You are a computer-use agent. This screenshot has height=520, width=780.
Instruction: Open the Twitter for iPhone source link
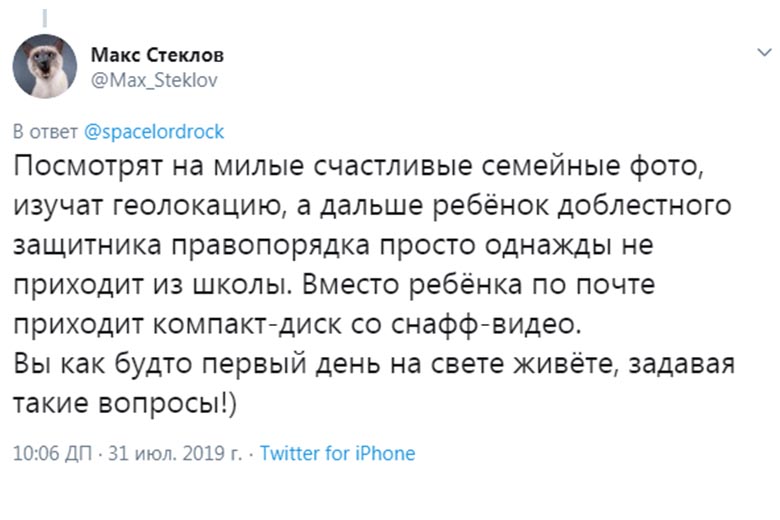337,453
